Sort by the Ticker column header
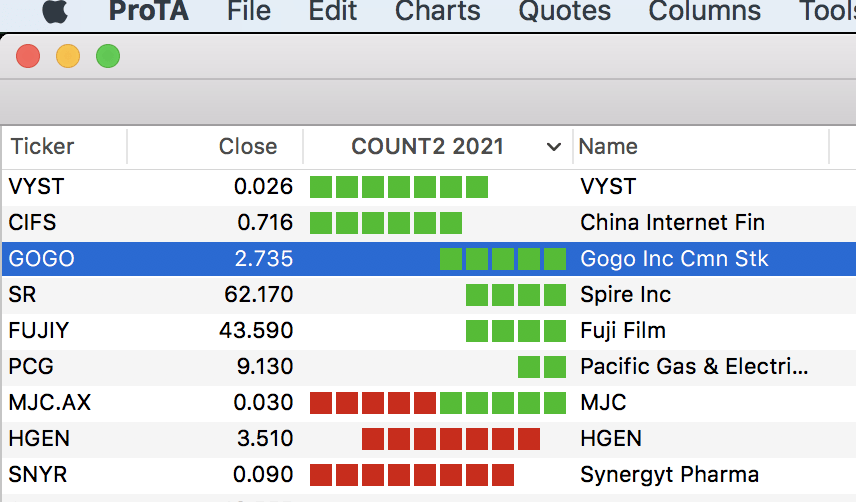 click(x=43, y=146)
